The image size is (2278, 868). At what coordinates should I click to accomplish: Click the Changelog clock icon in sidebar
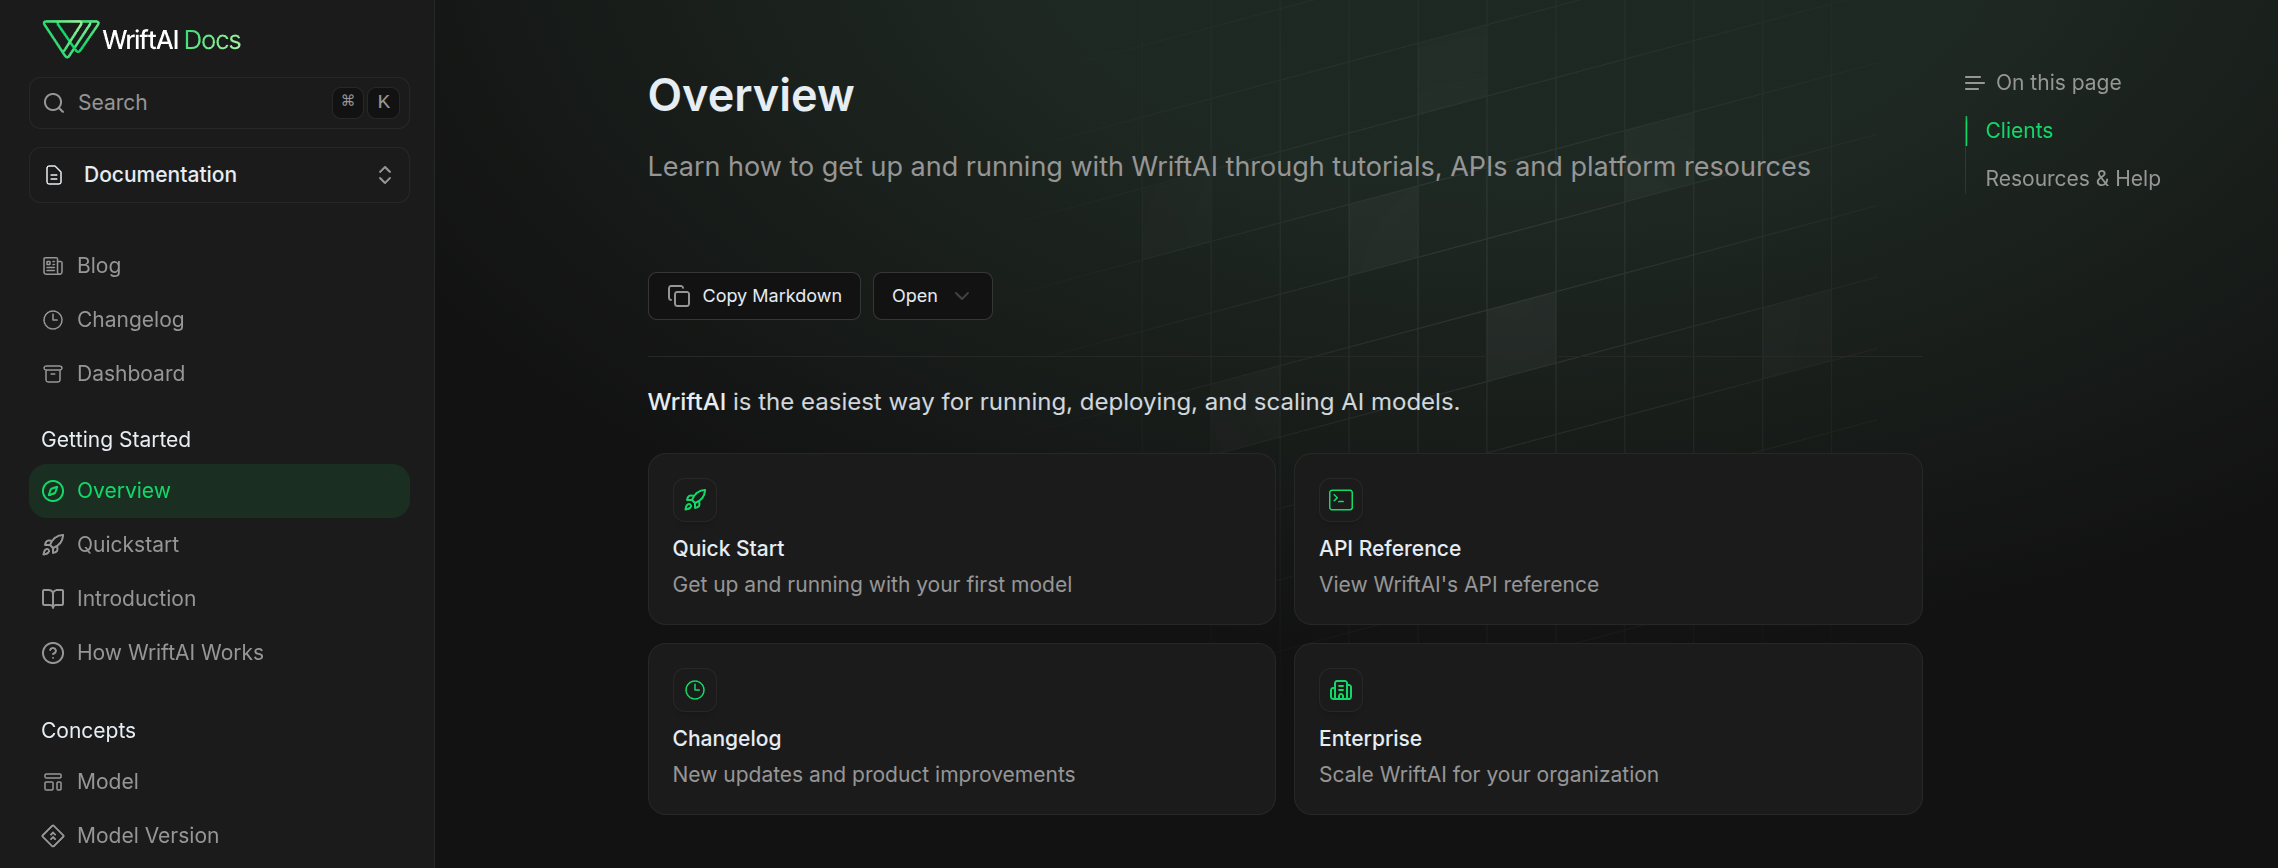coord(53,320)
